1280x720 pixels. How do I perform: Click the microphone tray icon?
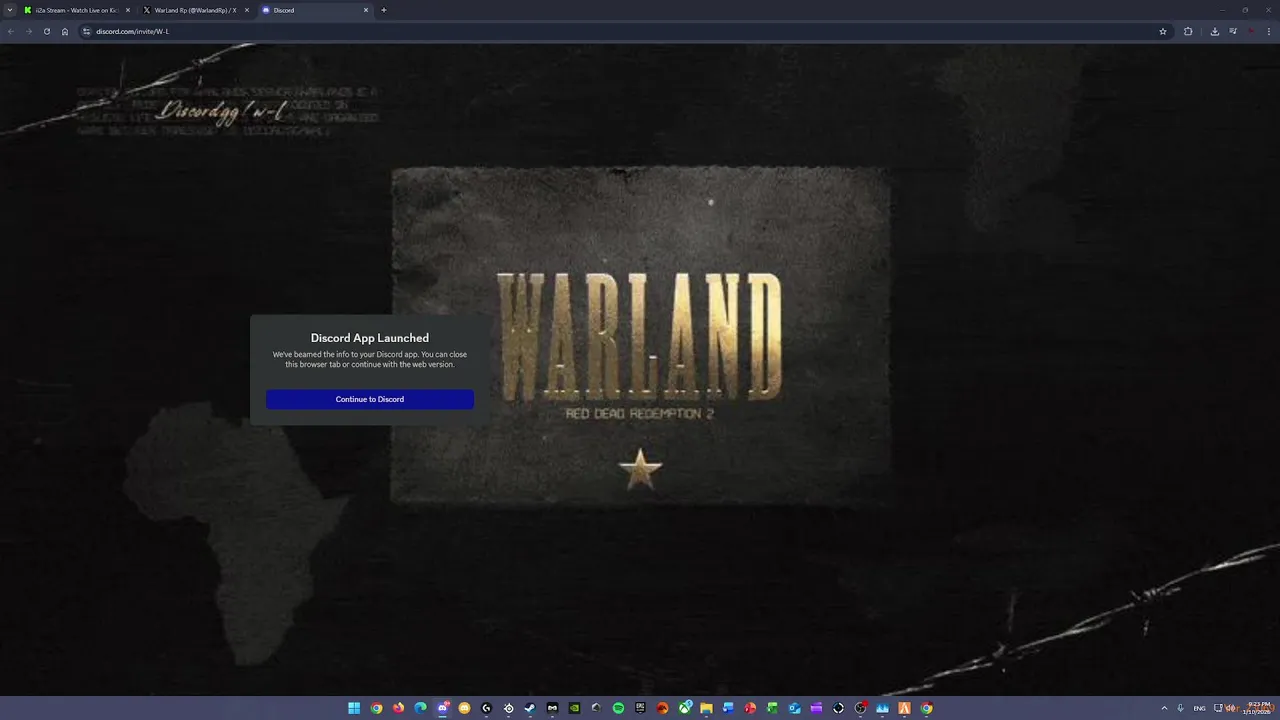tap(1181, 708)
